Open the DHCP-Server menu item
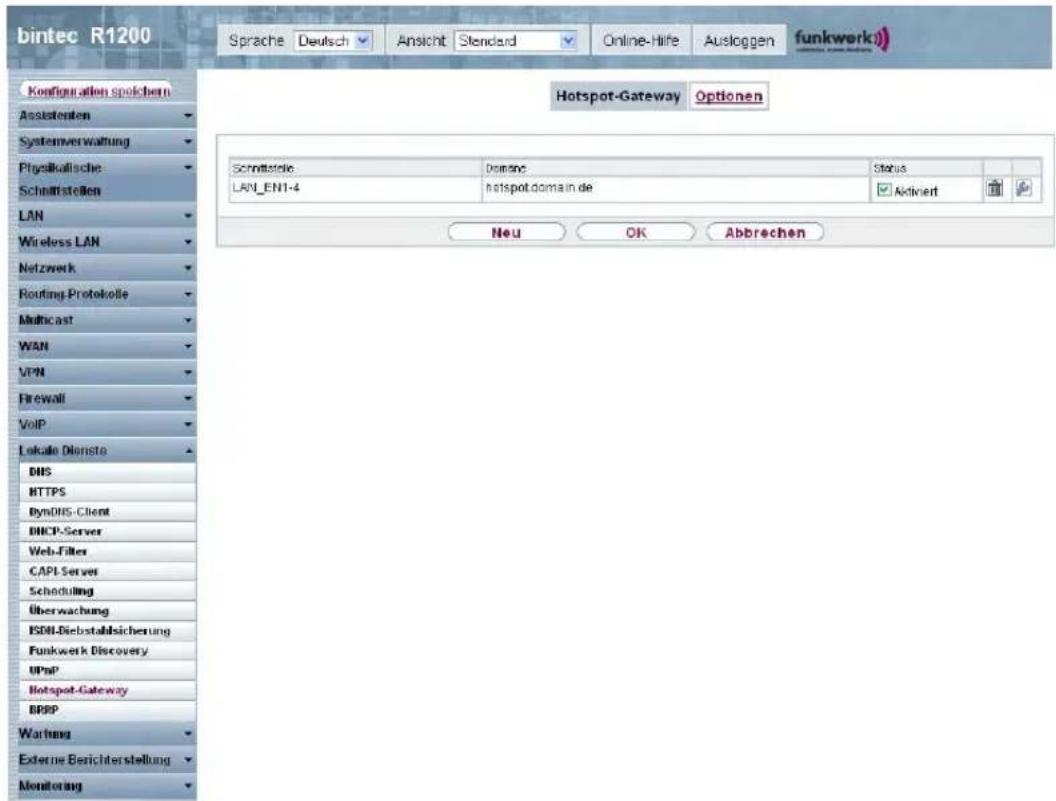Viewport: 1056px width, 801px height. [108, 532]
